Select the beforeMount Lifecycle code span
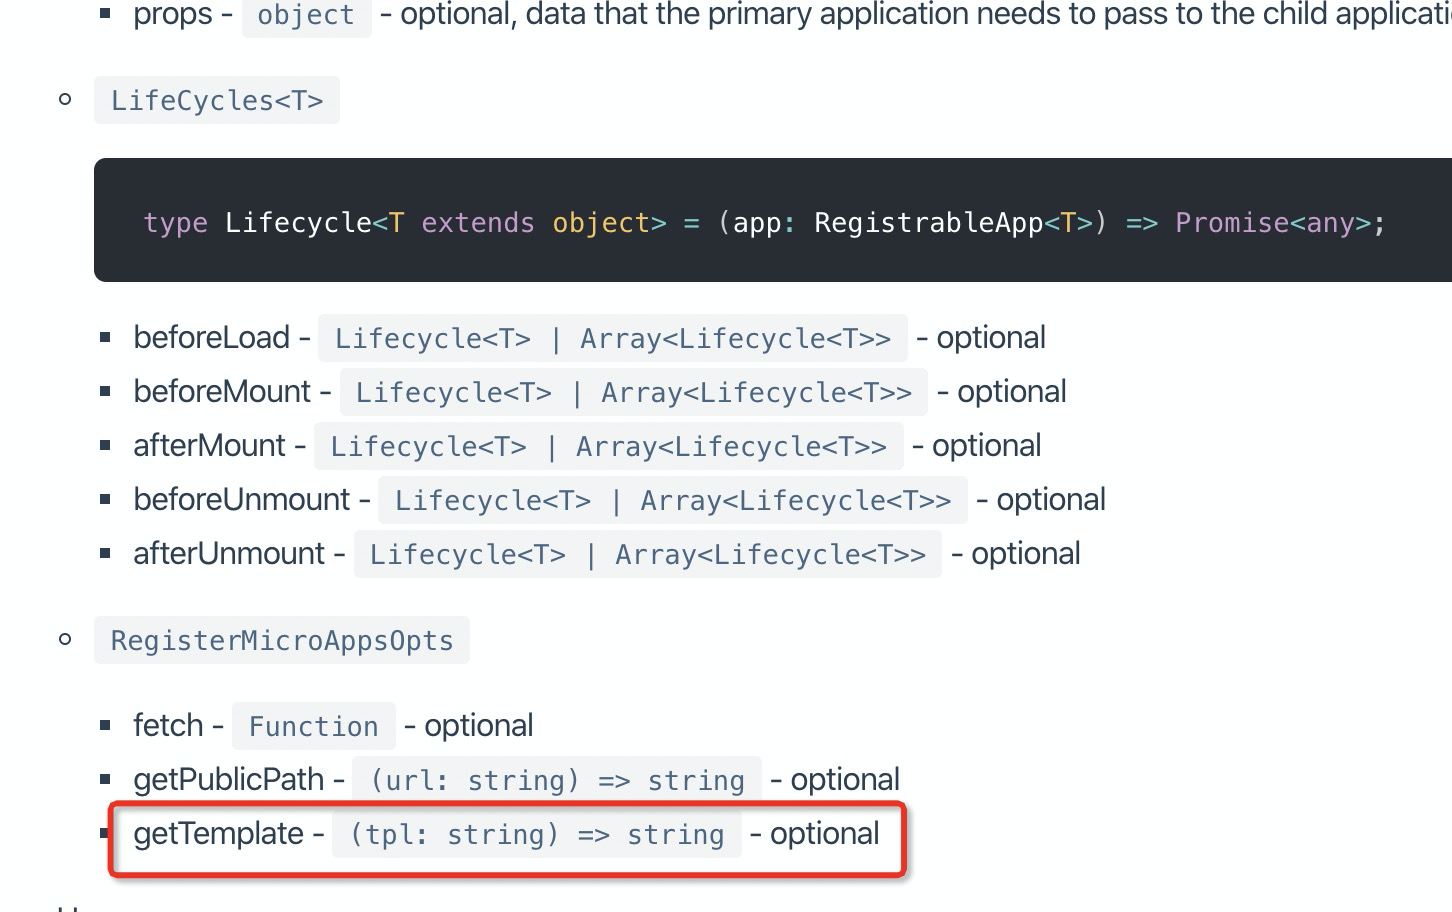Screen dimensions: 1452x912 pos(634,391)
